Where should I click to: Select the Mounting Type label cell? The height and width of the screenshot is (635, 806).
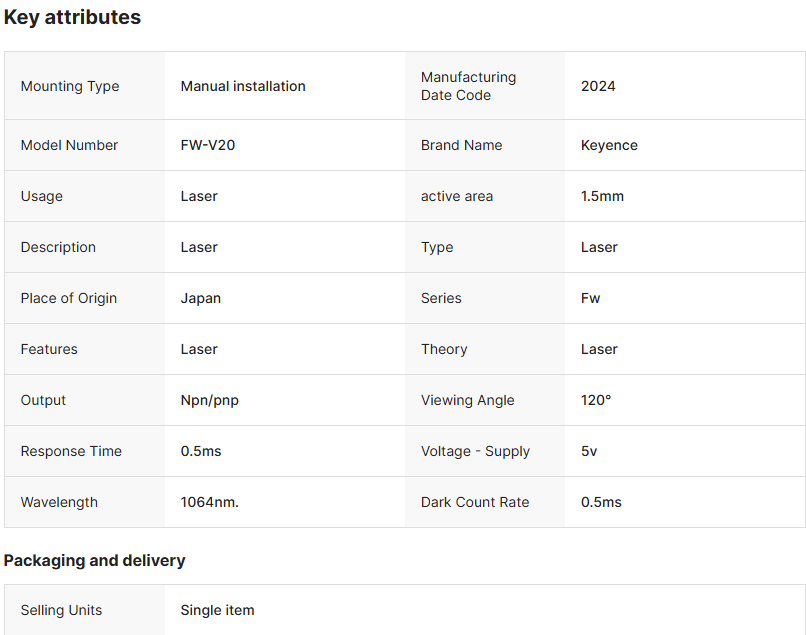(x=70, y=86)
